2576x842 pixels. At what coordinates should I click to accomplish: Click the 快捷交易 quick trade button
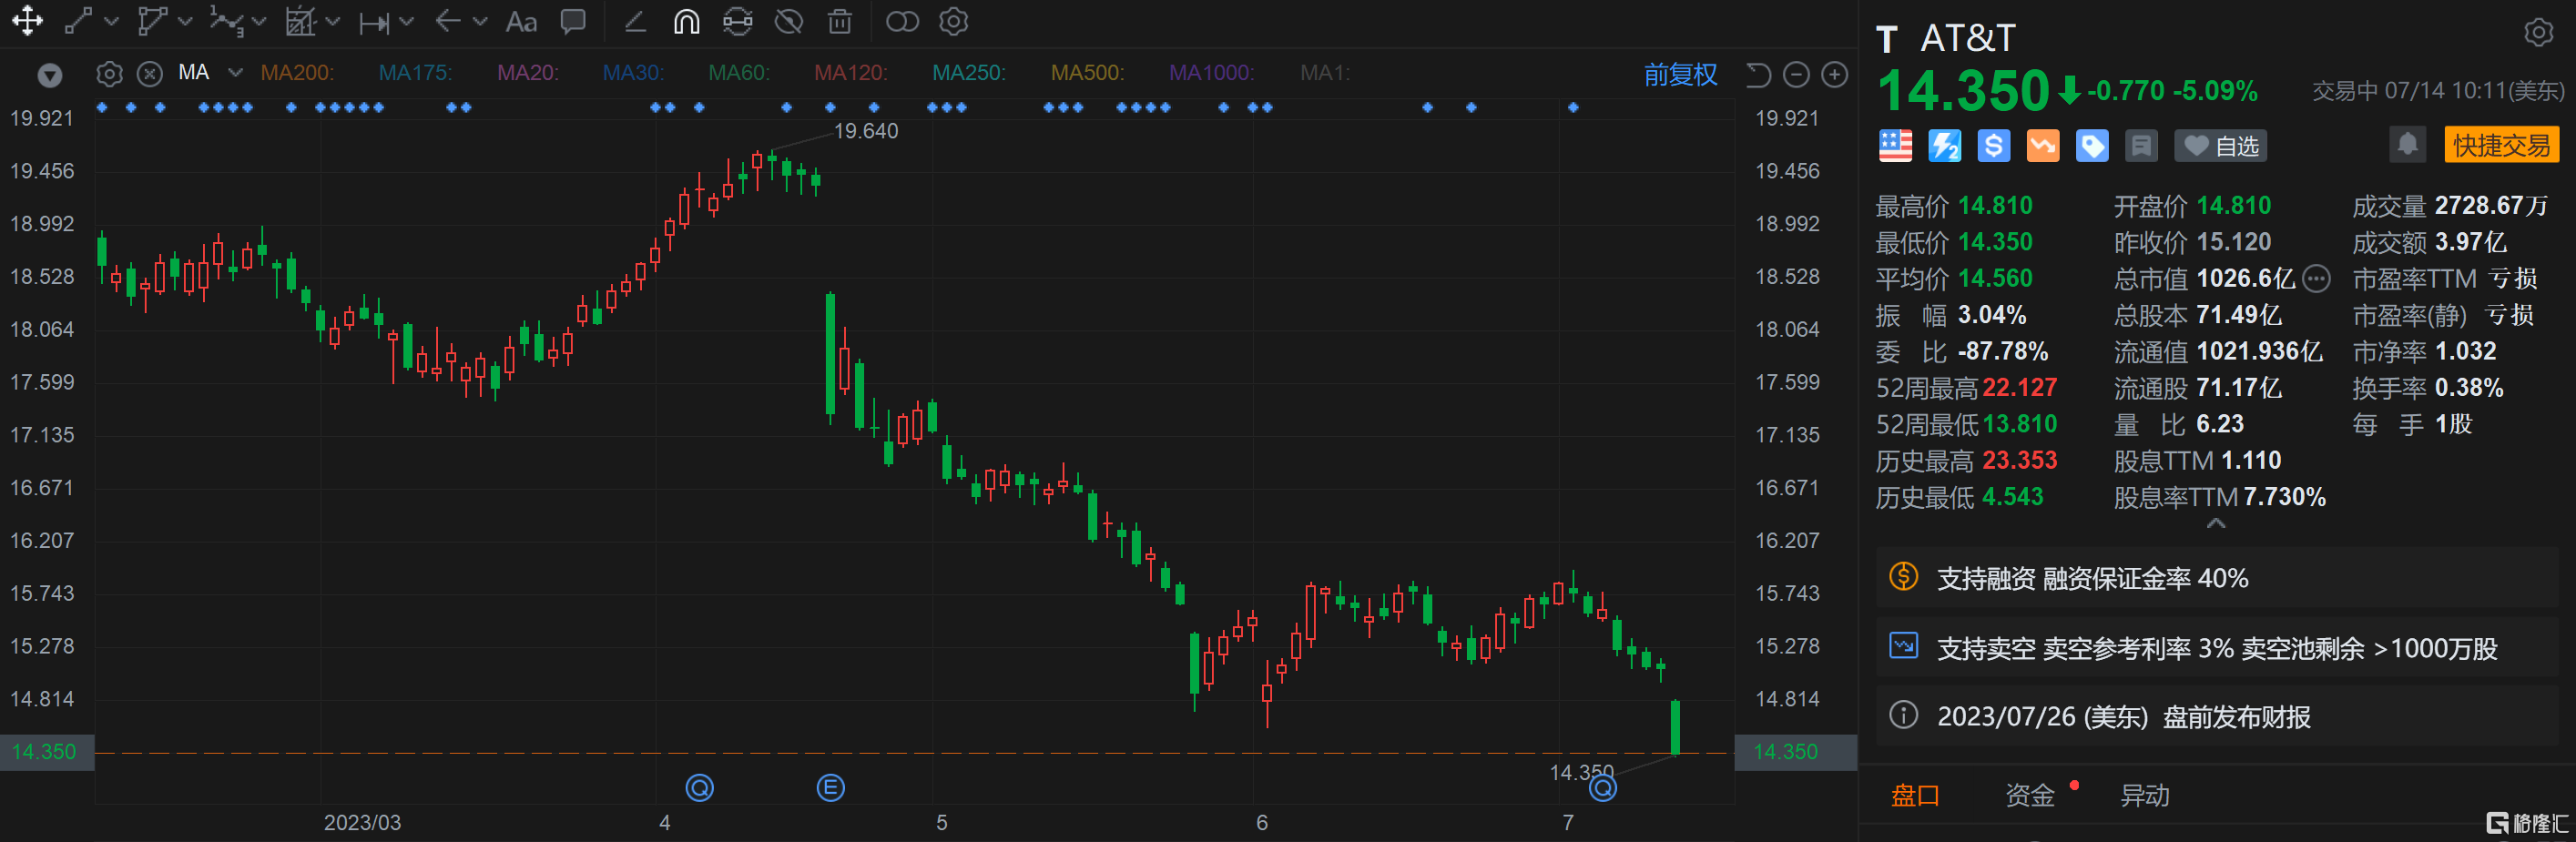coord(2501,145)
